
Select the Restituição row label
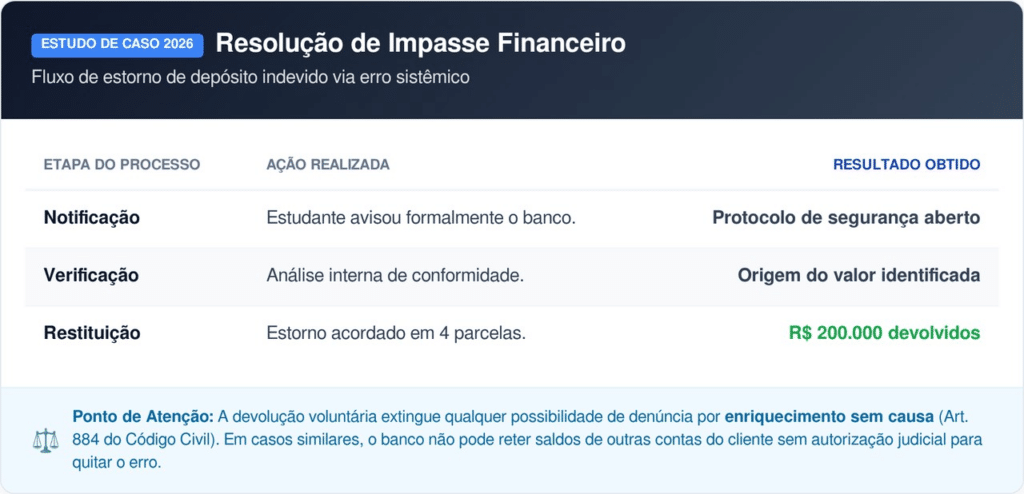[x=92, y=334]
